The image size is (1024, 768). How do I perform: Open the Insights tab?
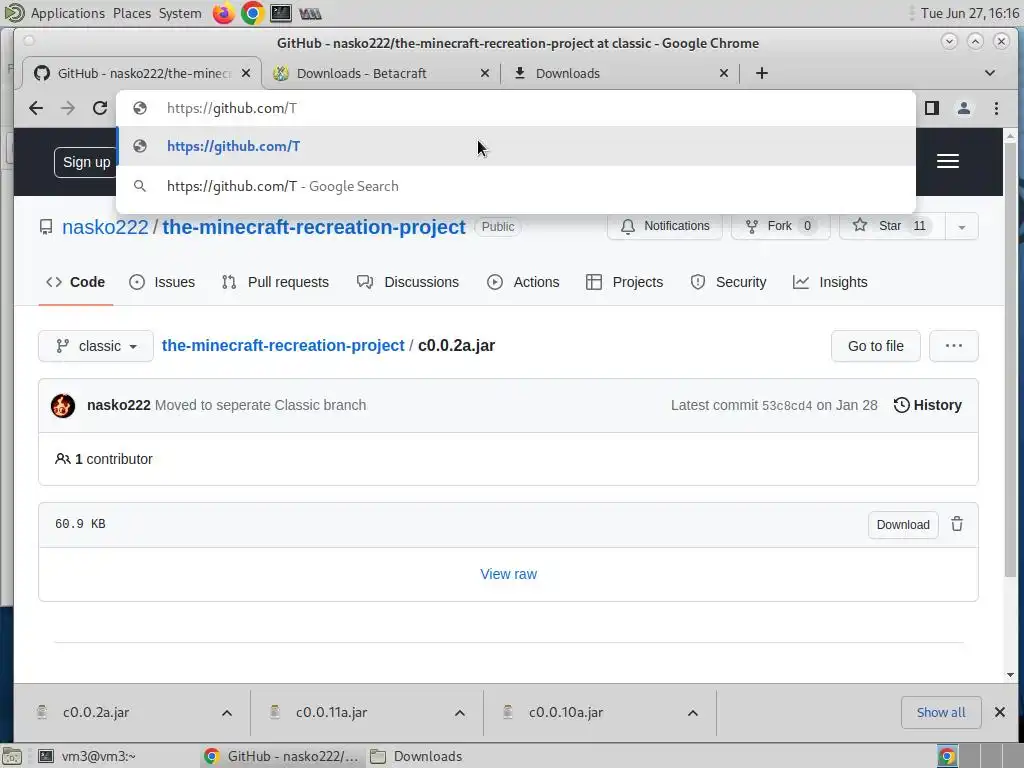pos(830,282)
